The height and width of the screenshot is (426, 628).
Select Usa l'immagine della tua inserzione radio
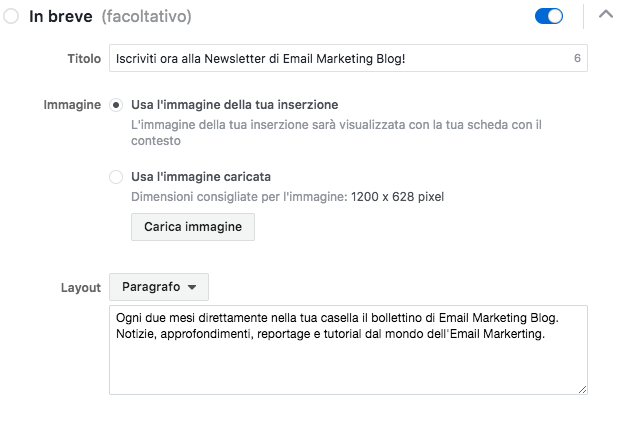pos(116,105)
